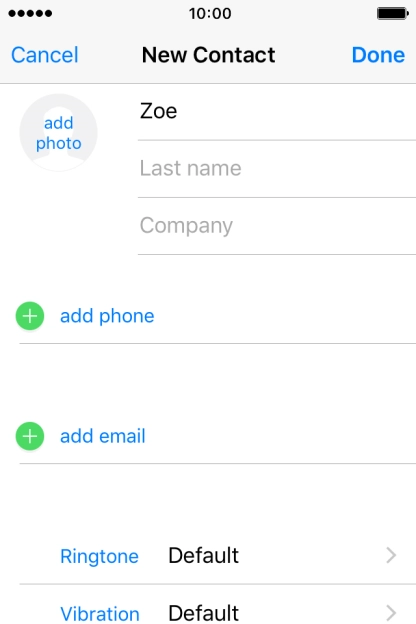
Task: Cancel creating the new contact
Action: click(45, 55)
